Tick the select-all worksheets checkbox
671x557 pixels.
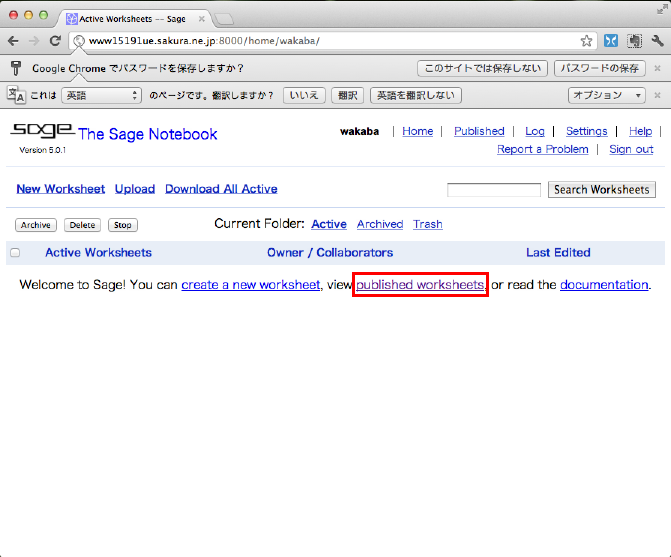coord(15,253)
